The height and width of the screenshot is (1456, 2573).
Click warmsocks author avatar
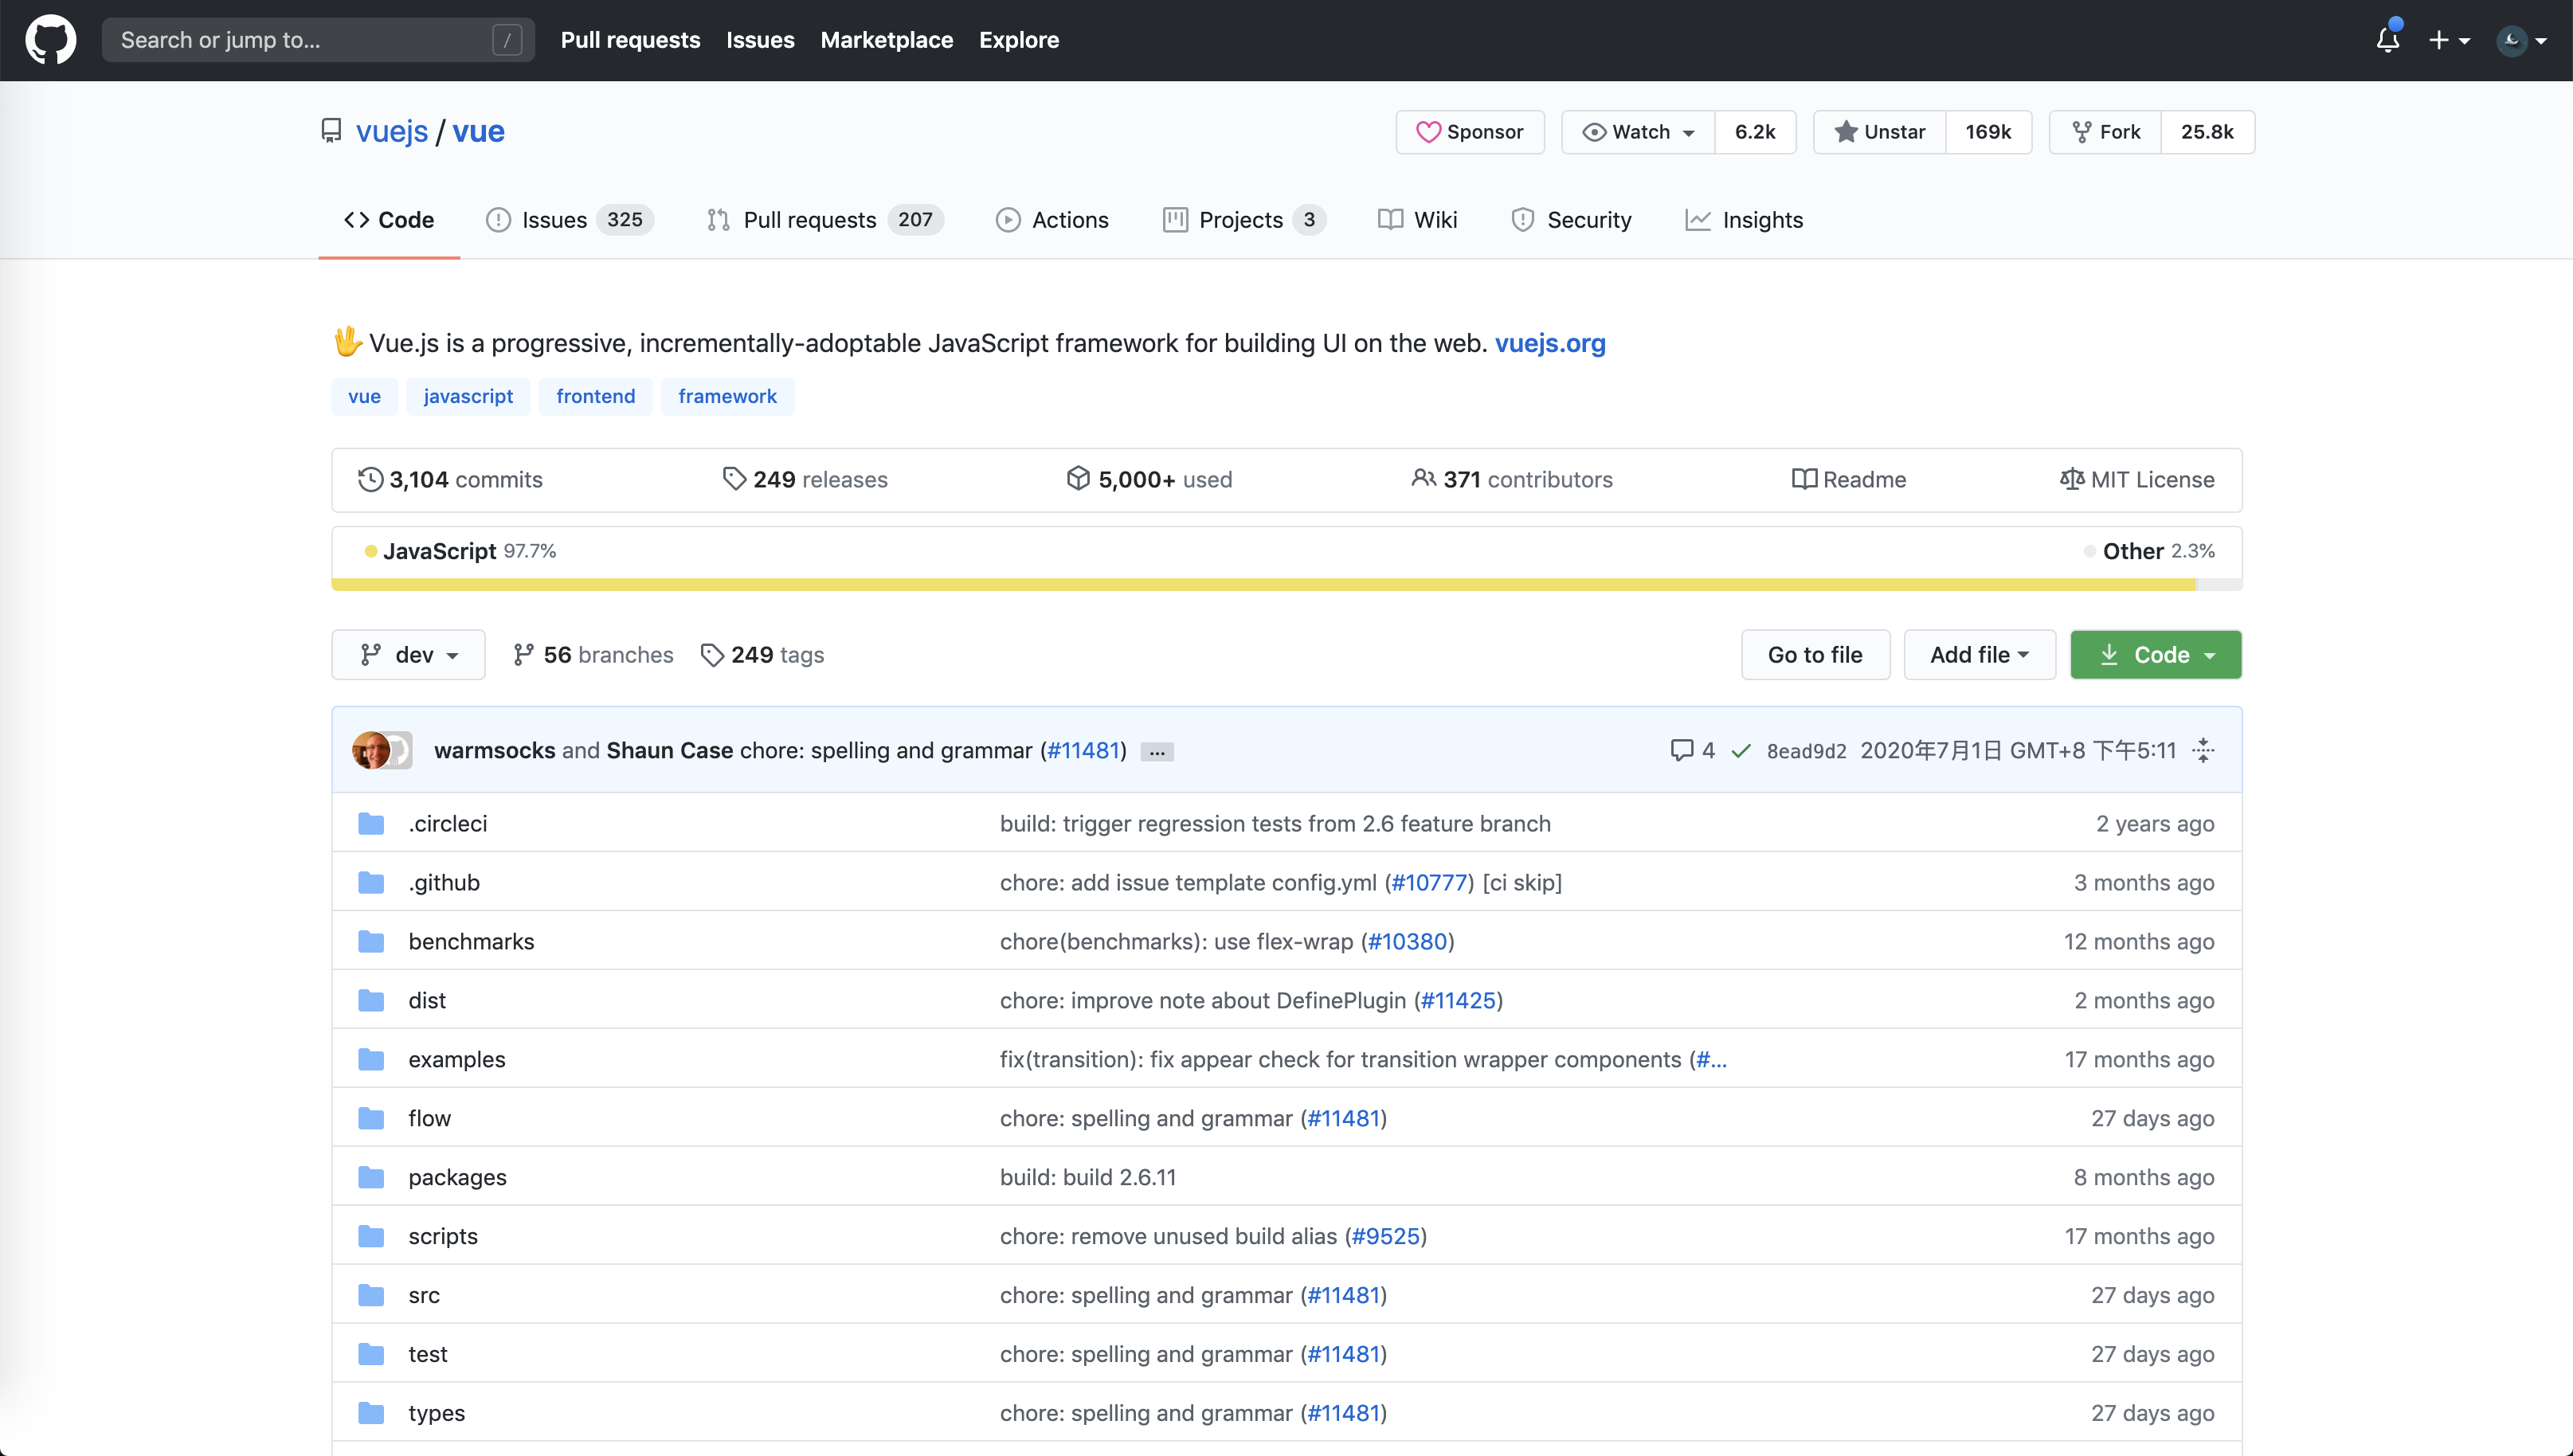[x=371, y=750]
